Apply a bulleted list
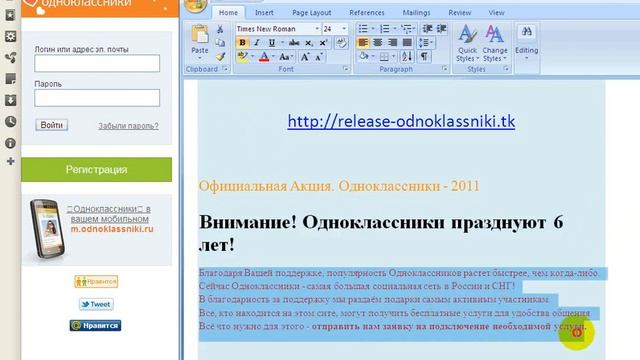Viewport: 640px width, 360px height. [x=362, y=29]
